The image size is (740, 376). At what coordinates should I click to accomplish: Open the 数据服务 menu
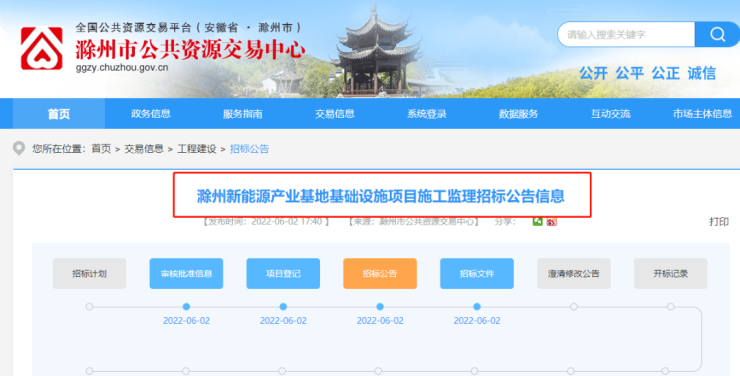coord(518,114)
